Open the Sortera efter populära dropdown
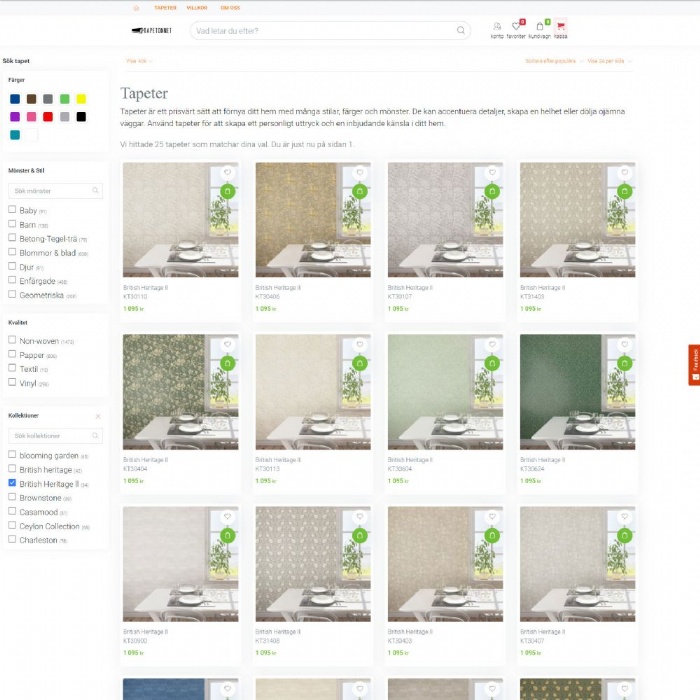Image resolution: width=700 pixels, height=700 pixels. (552, 61)
